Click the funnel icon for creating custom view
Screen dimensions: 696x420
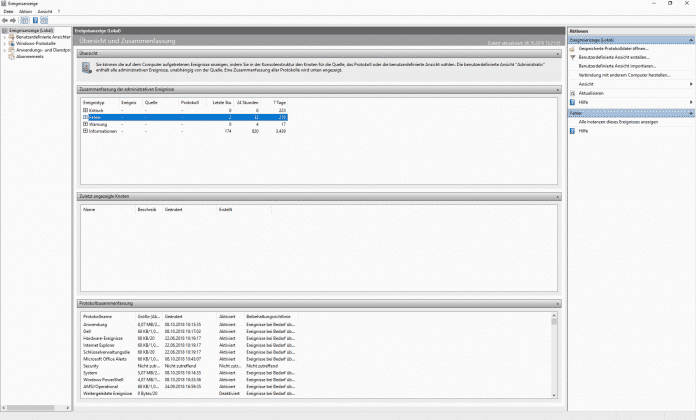[573, 57]
